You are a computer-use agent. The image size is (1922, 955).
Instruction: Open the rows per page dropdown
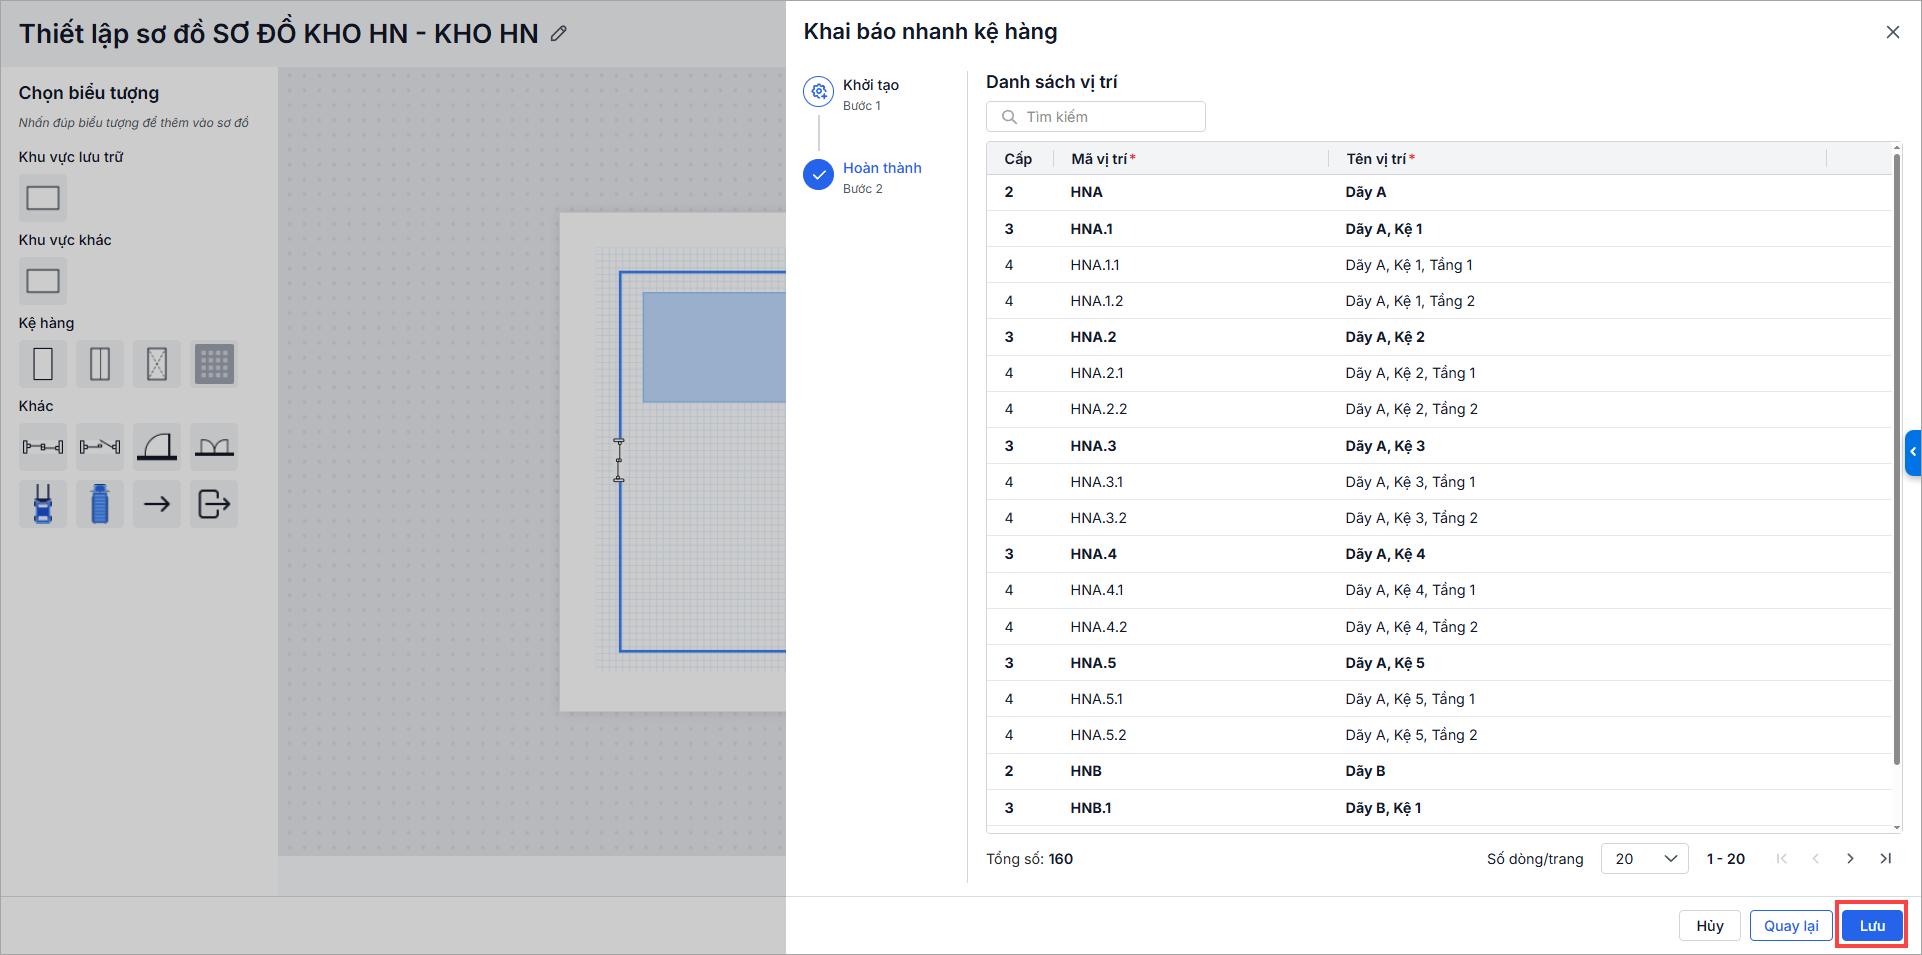coord(1644,859)
